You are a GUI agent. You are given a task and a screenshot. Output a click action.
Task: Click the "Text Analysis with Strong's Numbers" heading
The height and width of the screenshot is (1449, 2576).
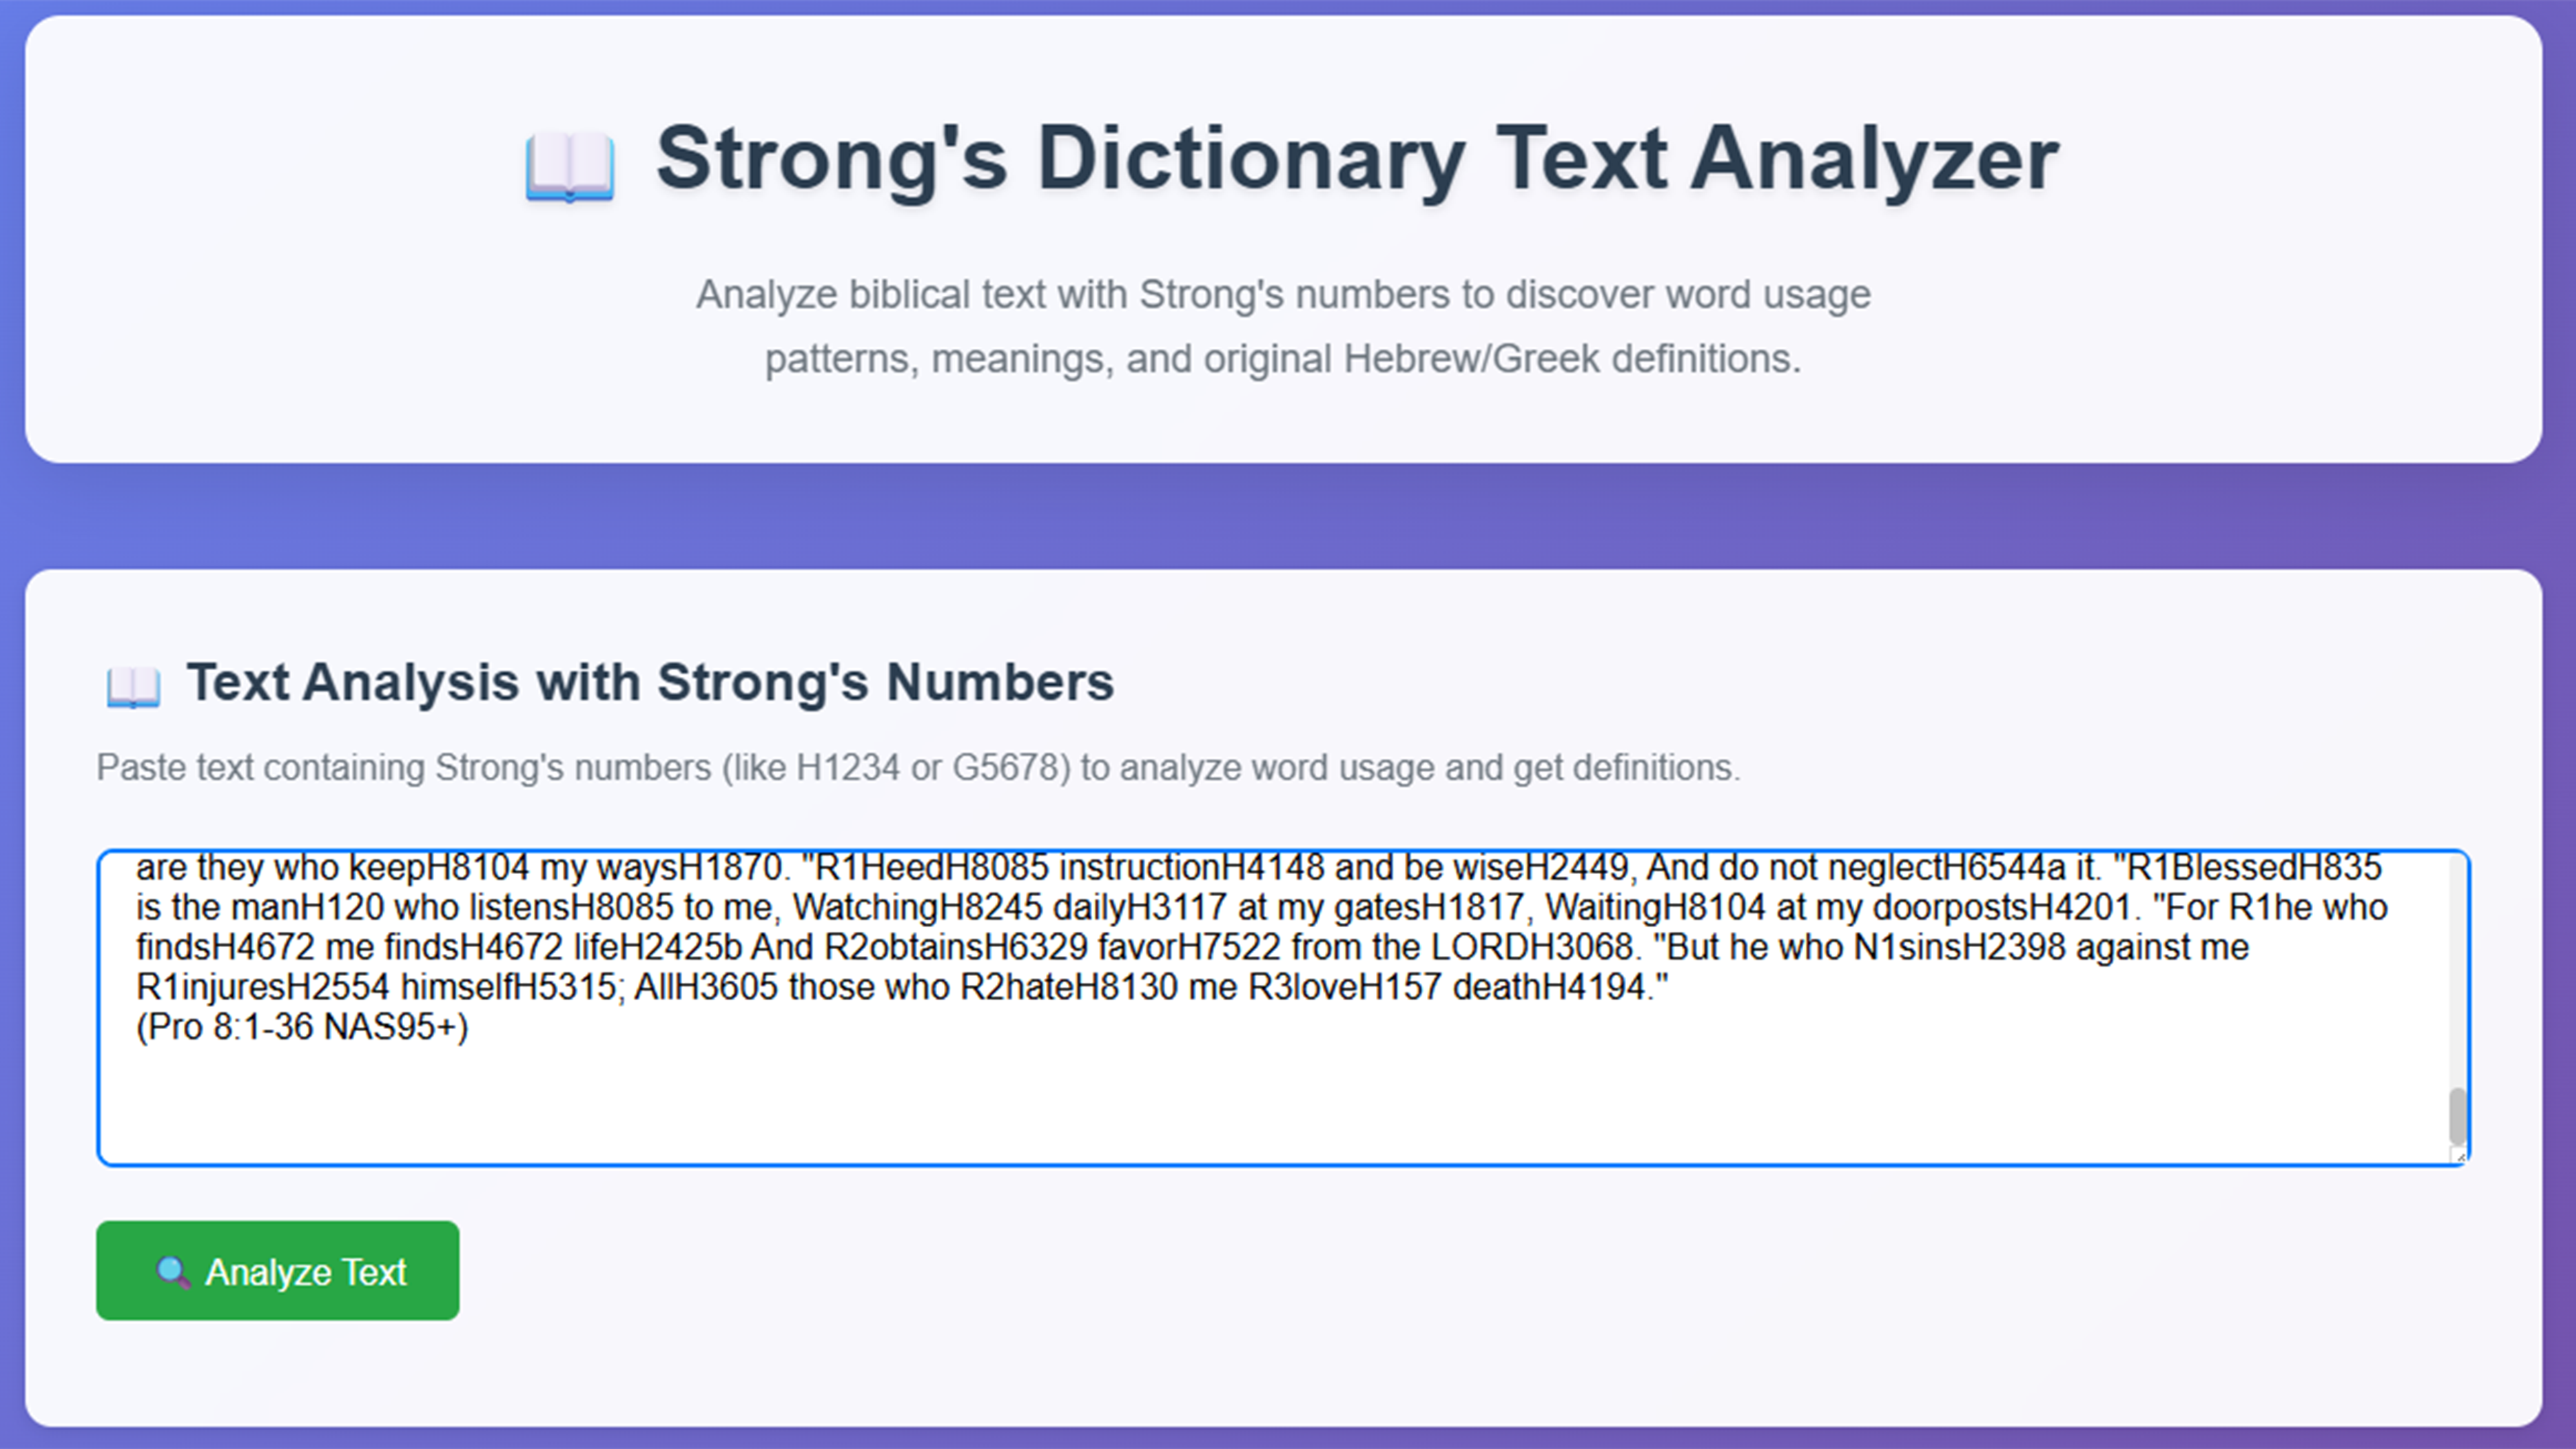pyautogui.click(x=650, y=683)
